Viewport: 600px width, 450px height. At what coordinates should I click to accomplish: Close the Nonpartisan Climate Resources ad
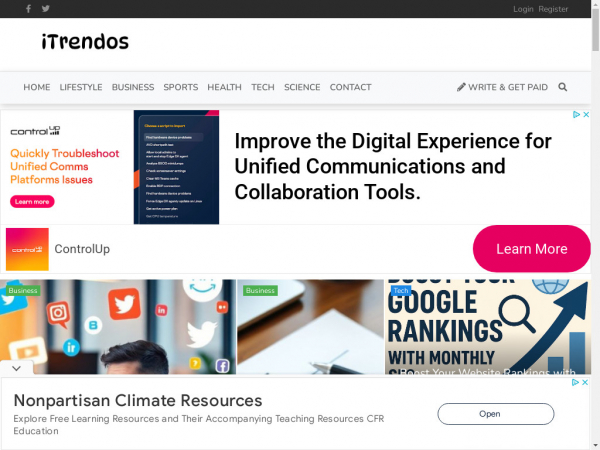[x=585, y=382]
